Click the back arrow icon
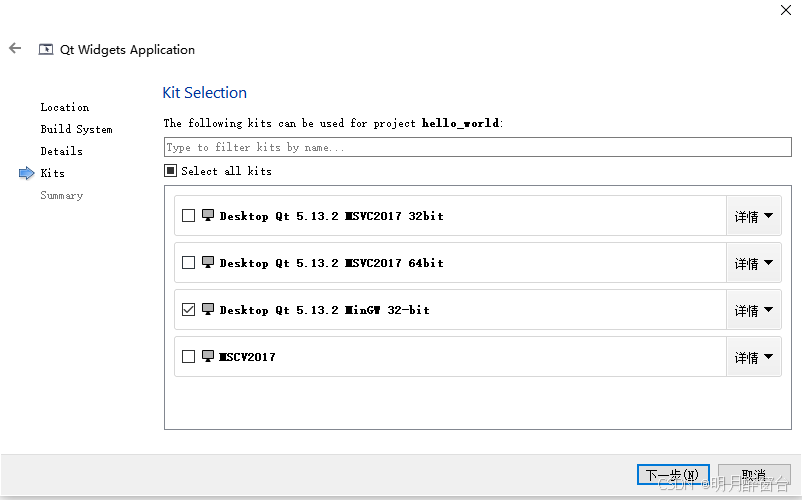Screen dimensions: 802x500 click(x=15, y=48)
